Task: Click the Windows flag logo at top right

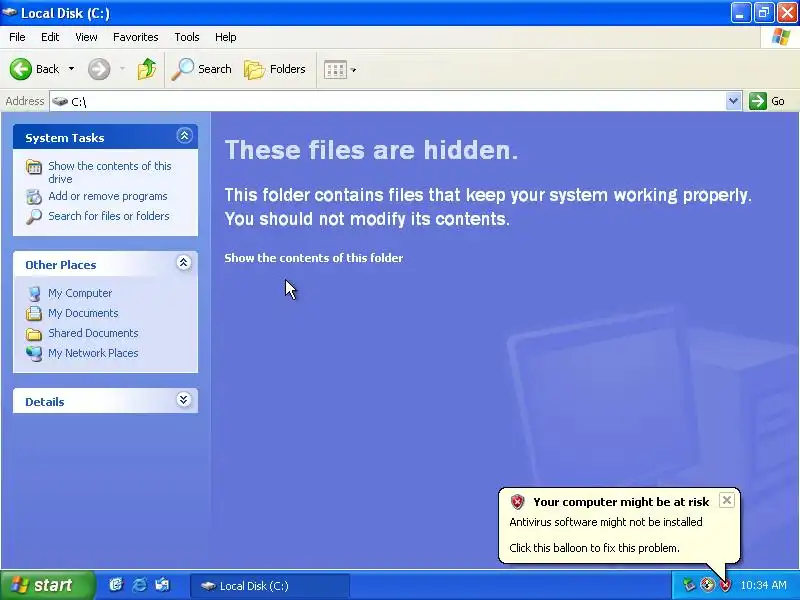Action: [781, 37]
